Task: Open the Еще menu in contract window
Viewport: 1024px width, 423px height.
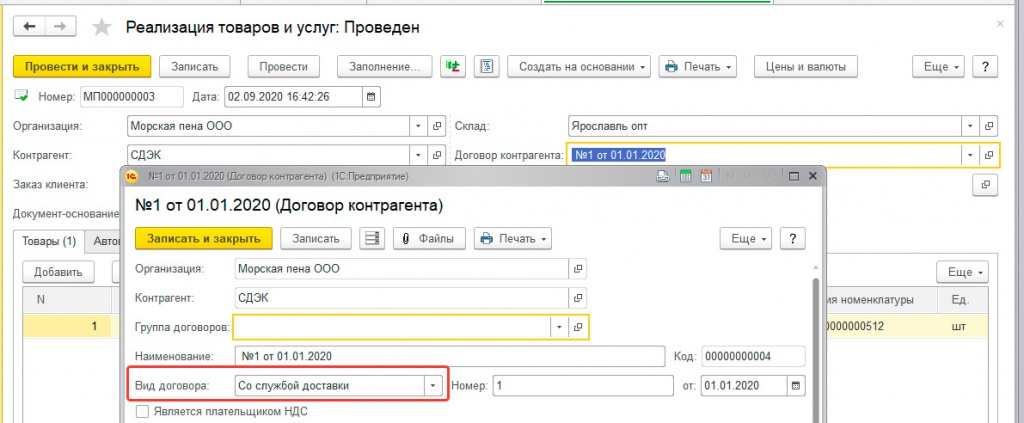Action: click(746, 238)
